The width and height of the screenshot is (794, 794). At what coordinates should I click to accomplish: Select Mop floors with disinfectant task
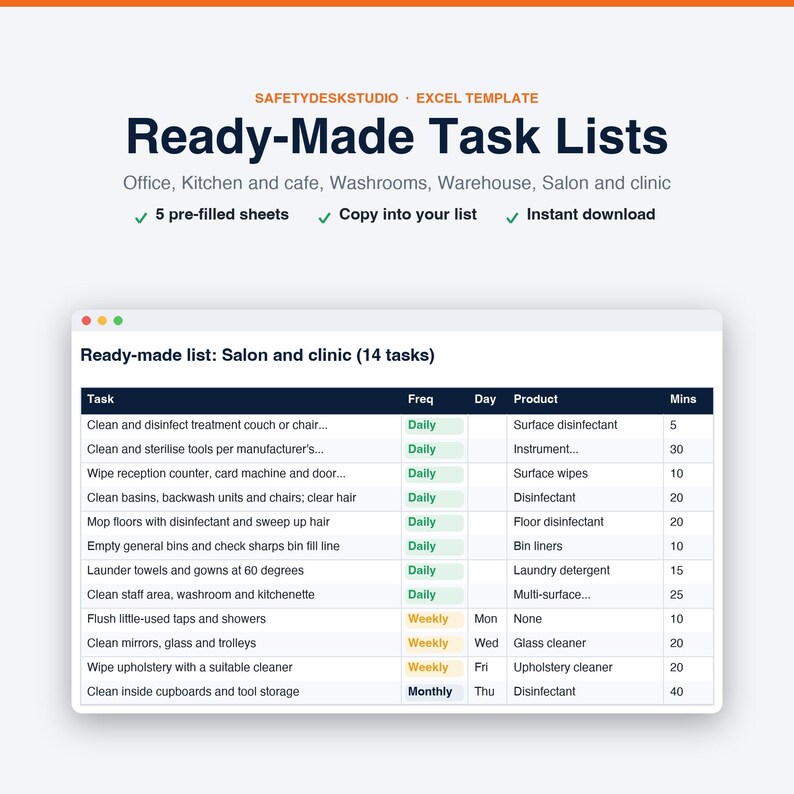coord(208,522)
